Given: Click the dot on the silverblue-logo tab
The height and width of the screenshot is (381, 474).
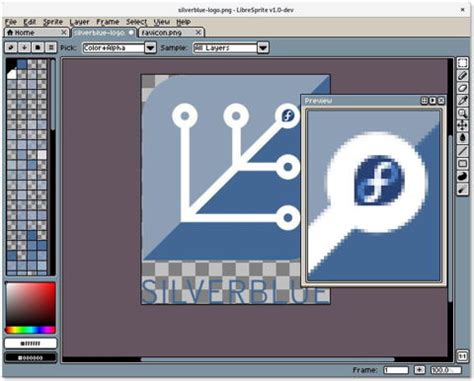Looking at the screenshot, I should click(131, 32).
